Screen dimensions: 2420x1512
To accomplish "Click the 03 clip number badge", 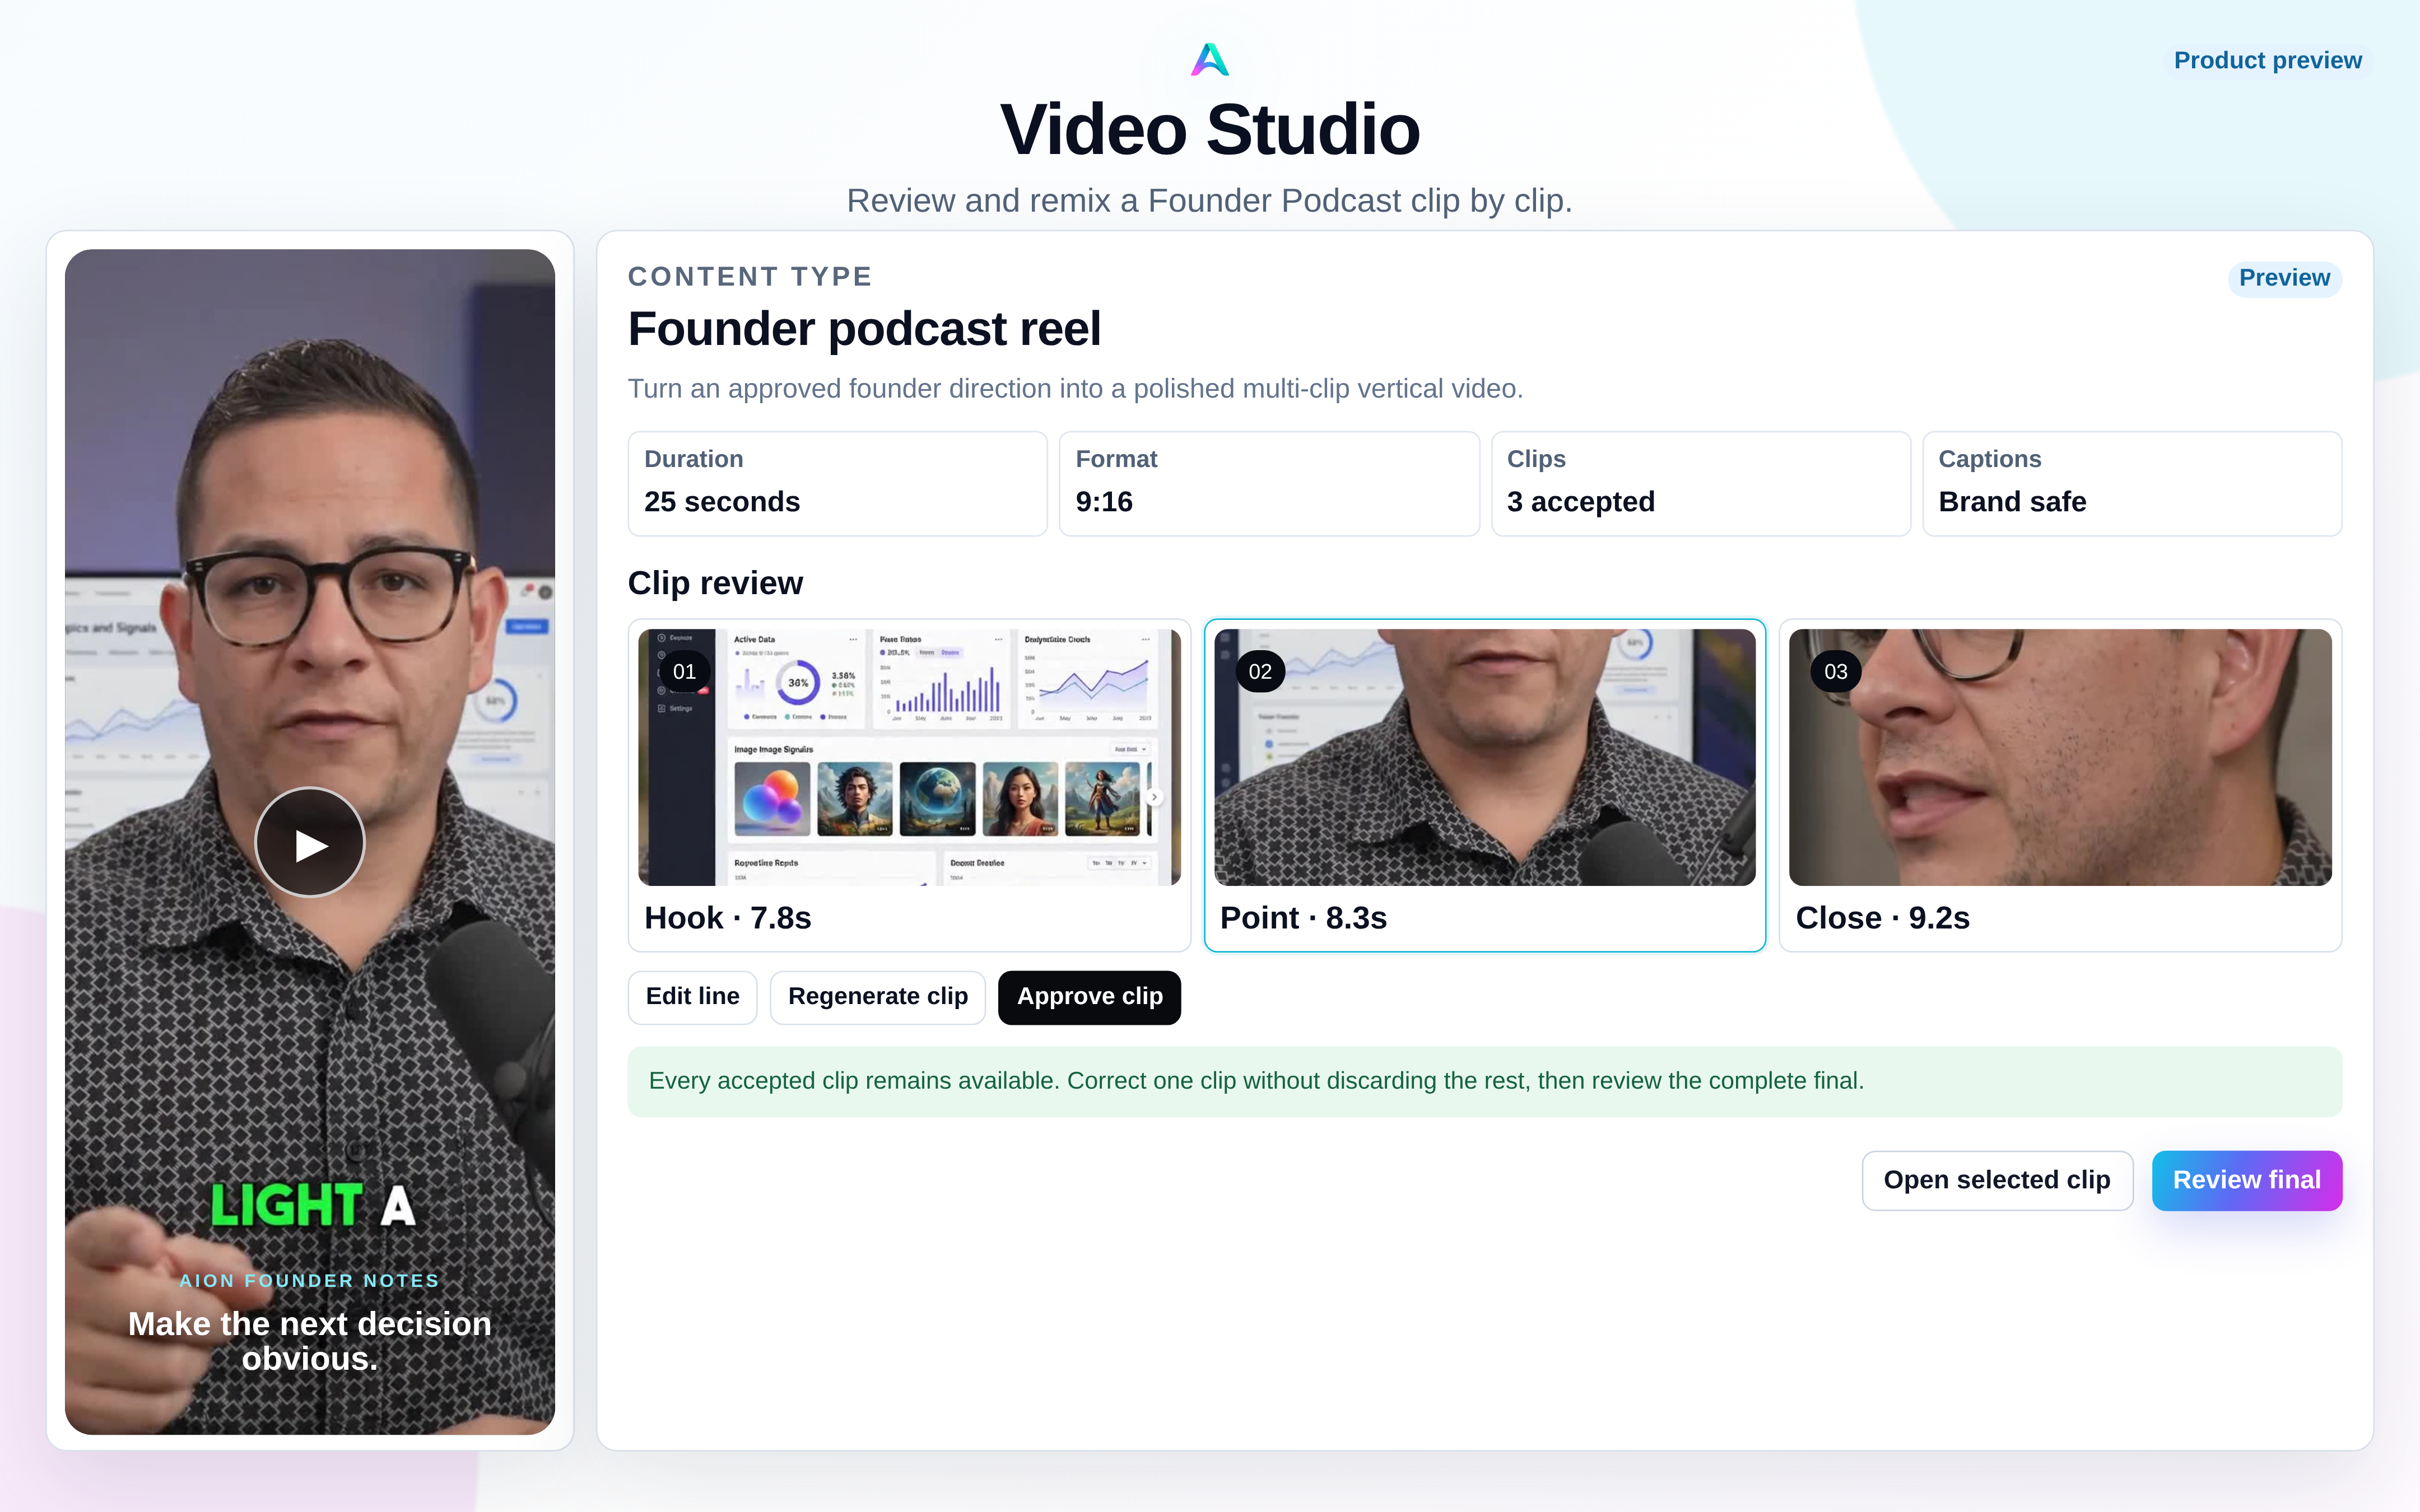I will [x=1835, y=672].
